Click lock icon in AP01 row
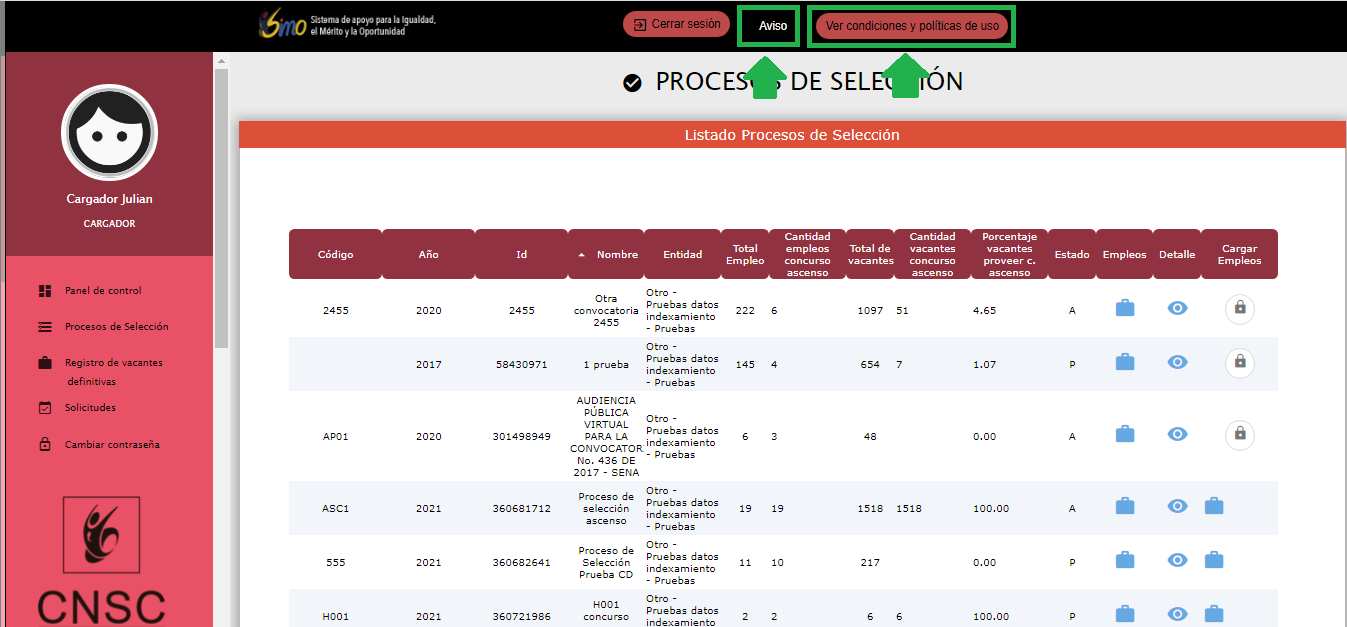Screen dimensions: 1347x627 tap(1240, 434)
